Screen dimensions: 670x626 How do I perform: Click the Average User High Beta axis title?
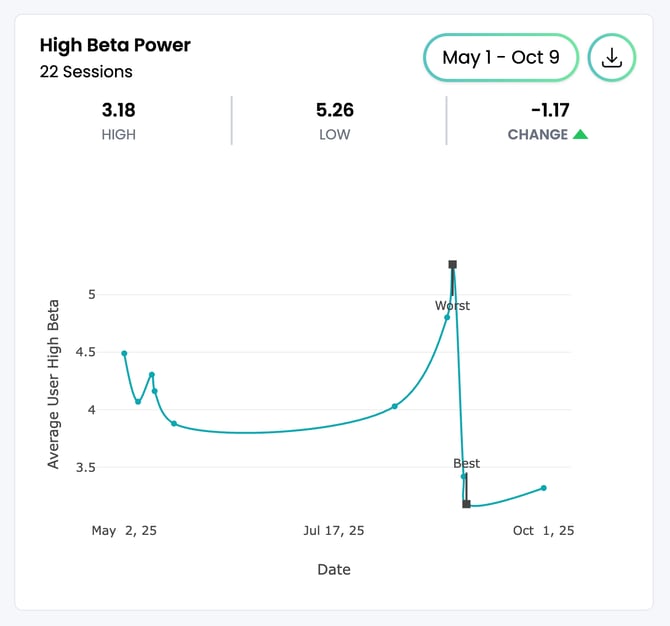[54, 383]
